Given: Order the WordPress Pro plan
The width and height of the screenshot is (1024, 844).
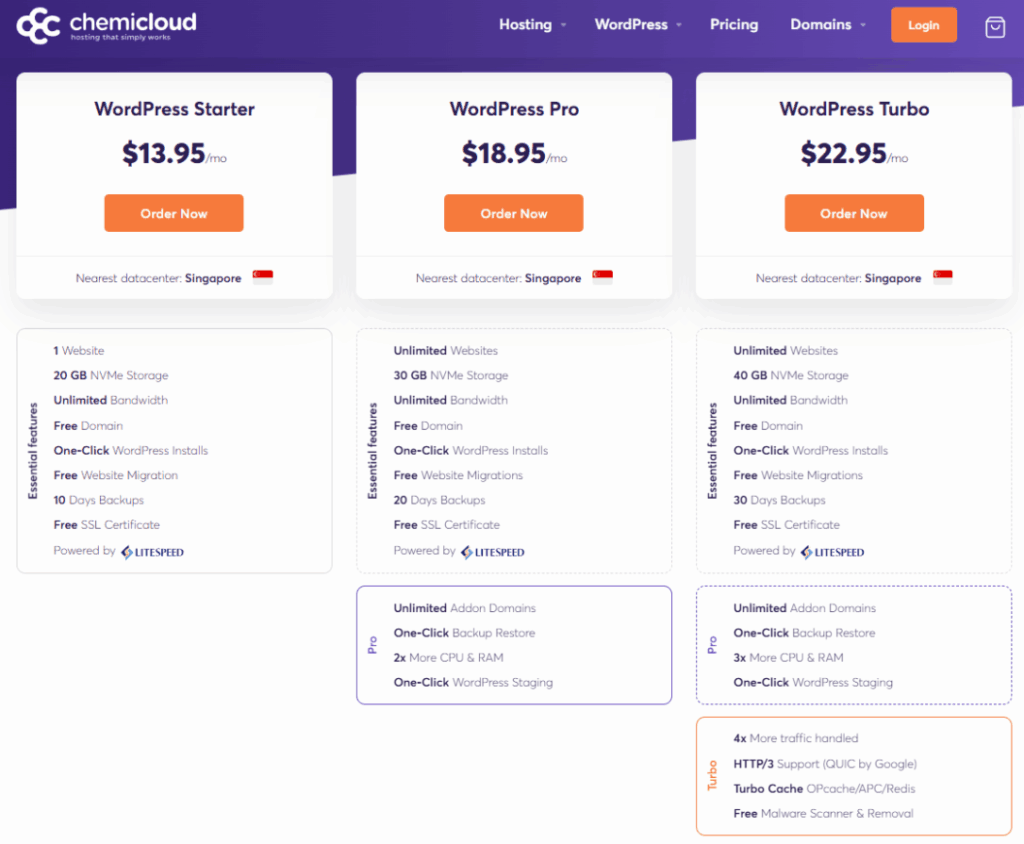Looking at the screenshot, I should 514,213.
